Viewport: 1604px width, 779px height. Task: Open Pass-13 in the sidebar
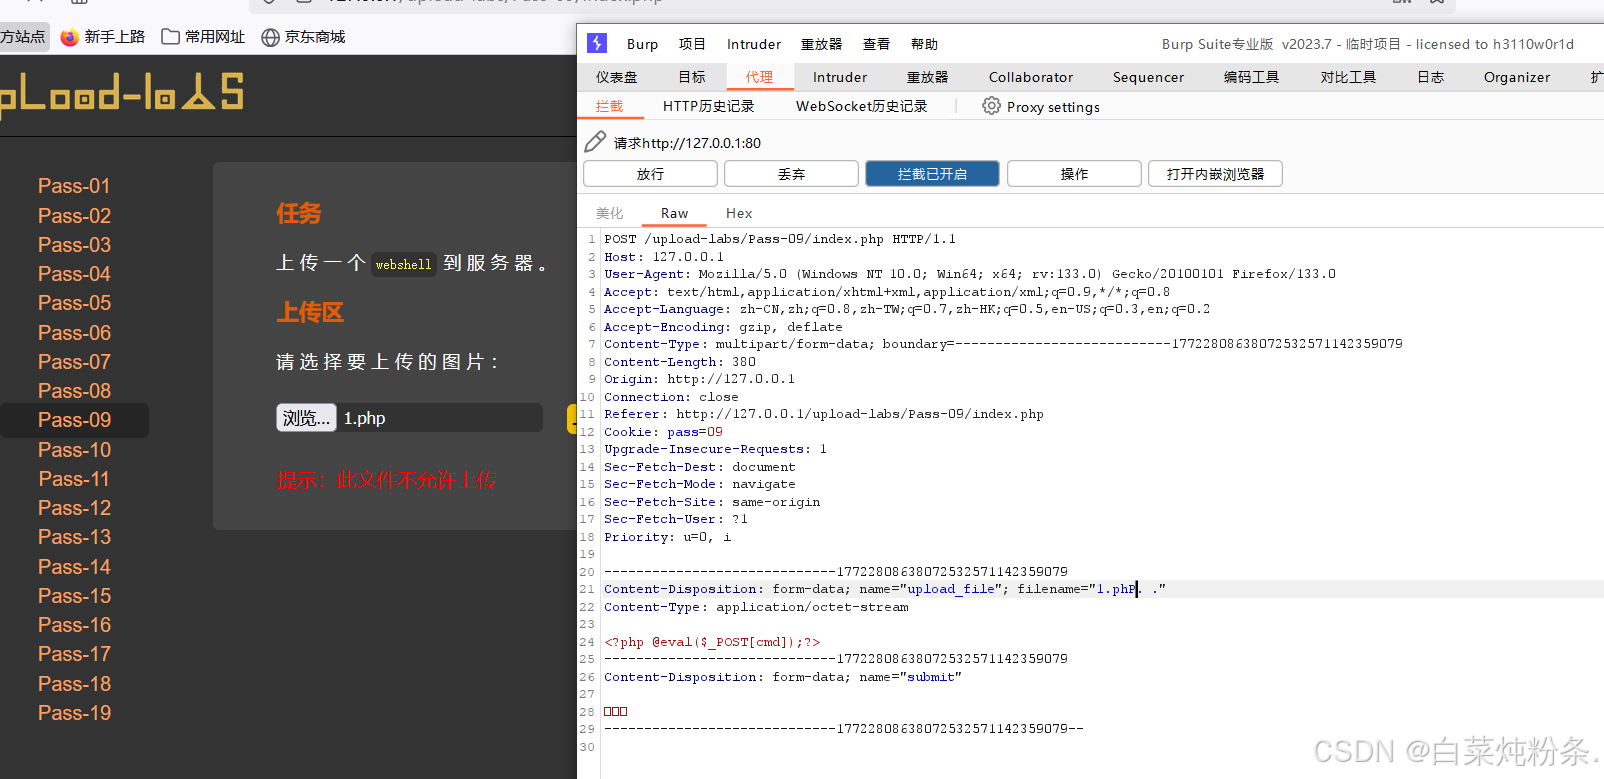click(x=74, y=537)
